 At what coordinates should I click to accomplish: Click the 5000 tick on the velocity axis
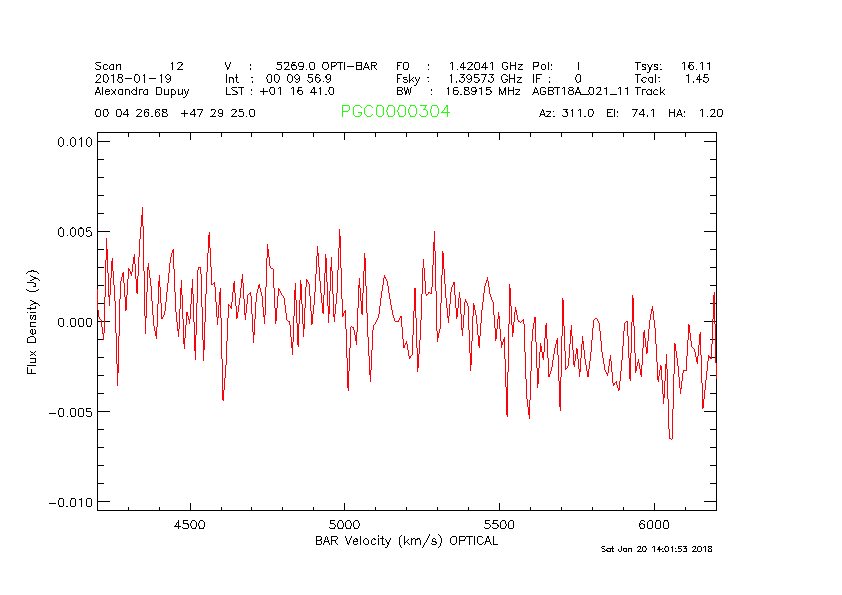[x=344, y=524]
